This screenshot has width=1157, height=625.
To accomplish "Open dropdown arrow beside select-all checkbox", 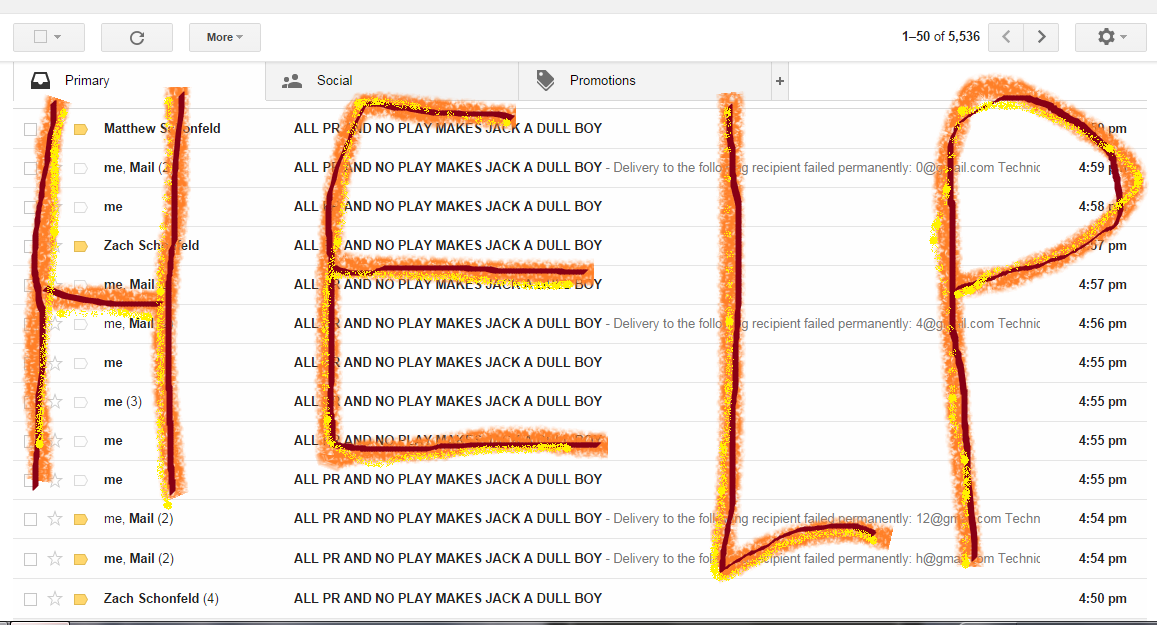I will pyautogui.click(x=57, y=37).
